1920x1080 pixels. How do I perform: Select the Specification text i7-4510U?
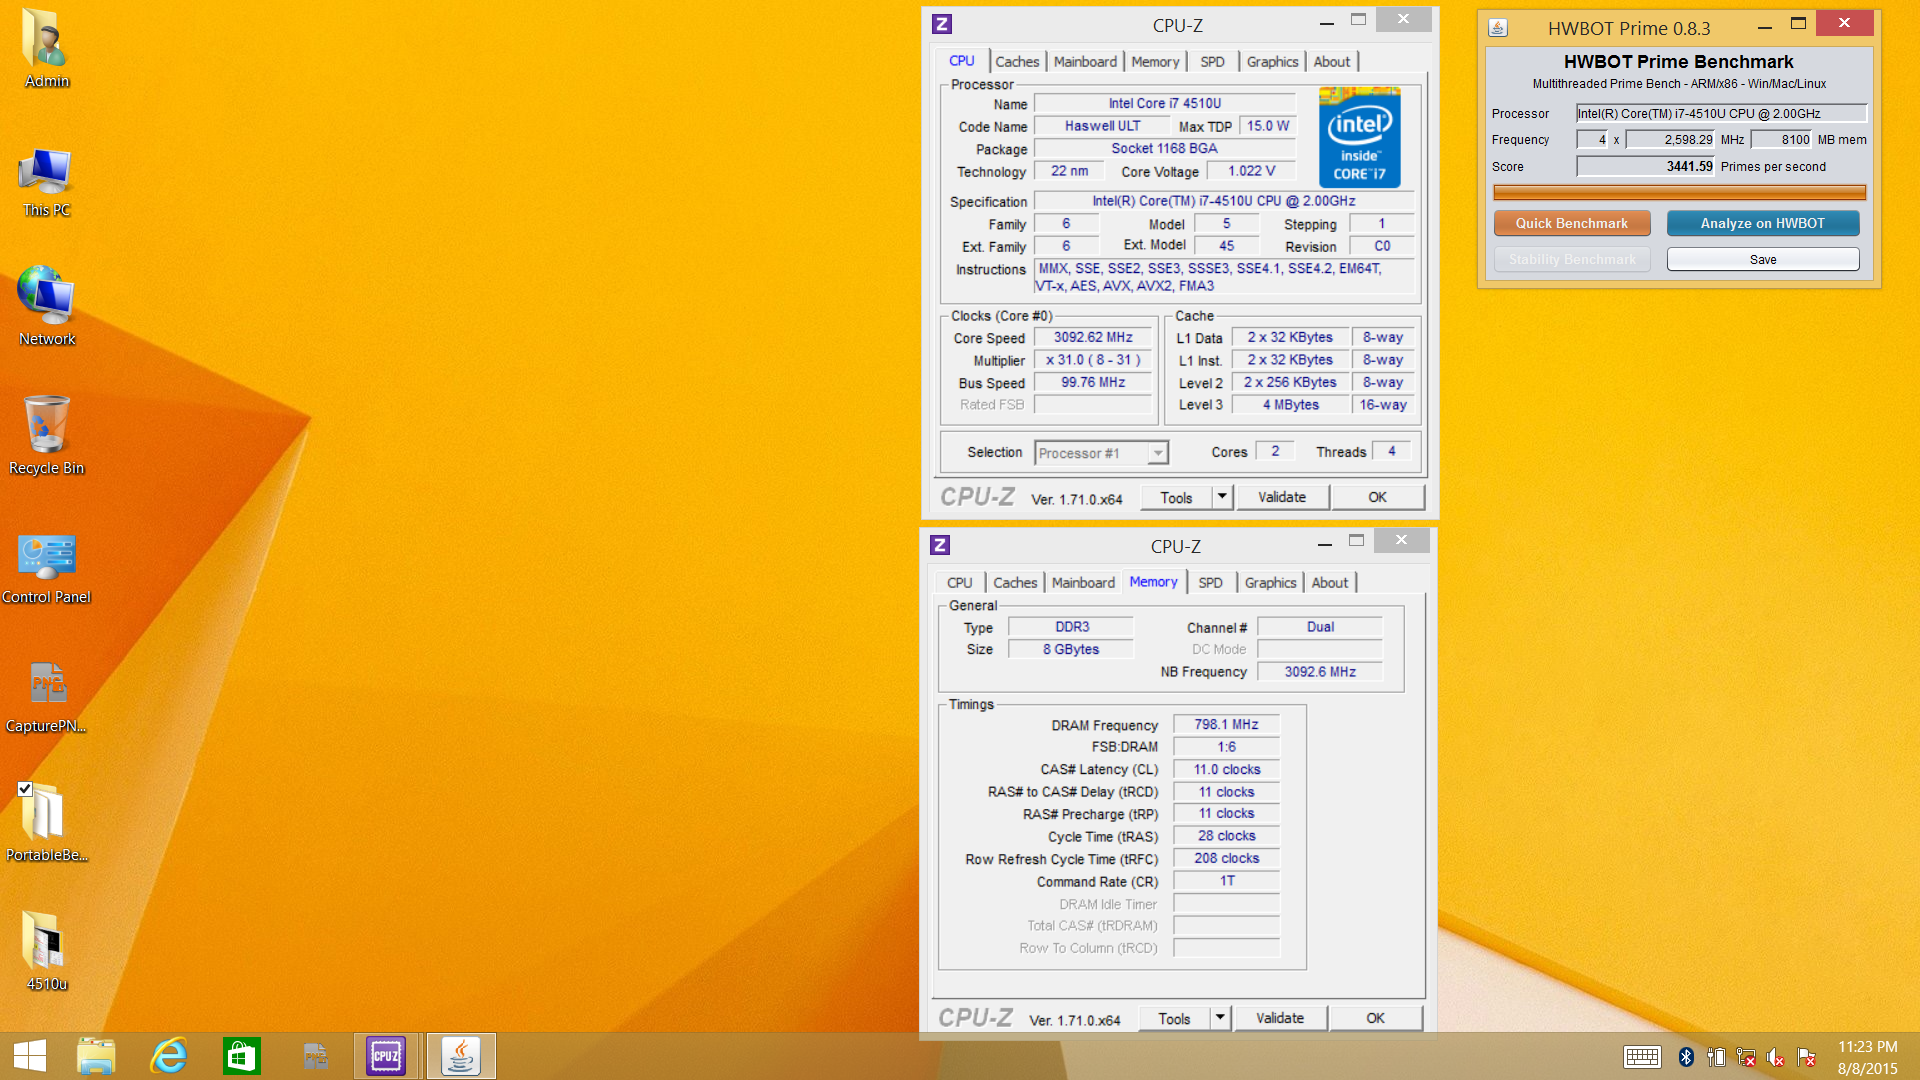[x=1224, y=201]
